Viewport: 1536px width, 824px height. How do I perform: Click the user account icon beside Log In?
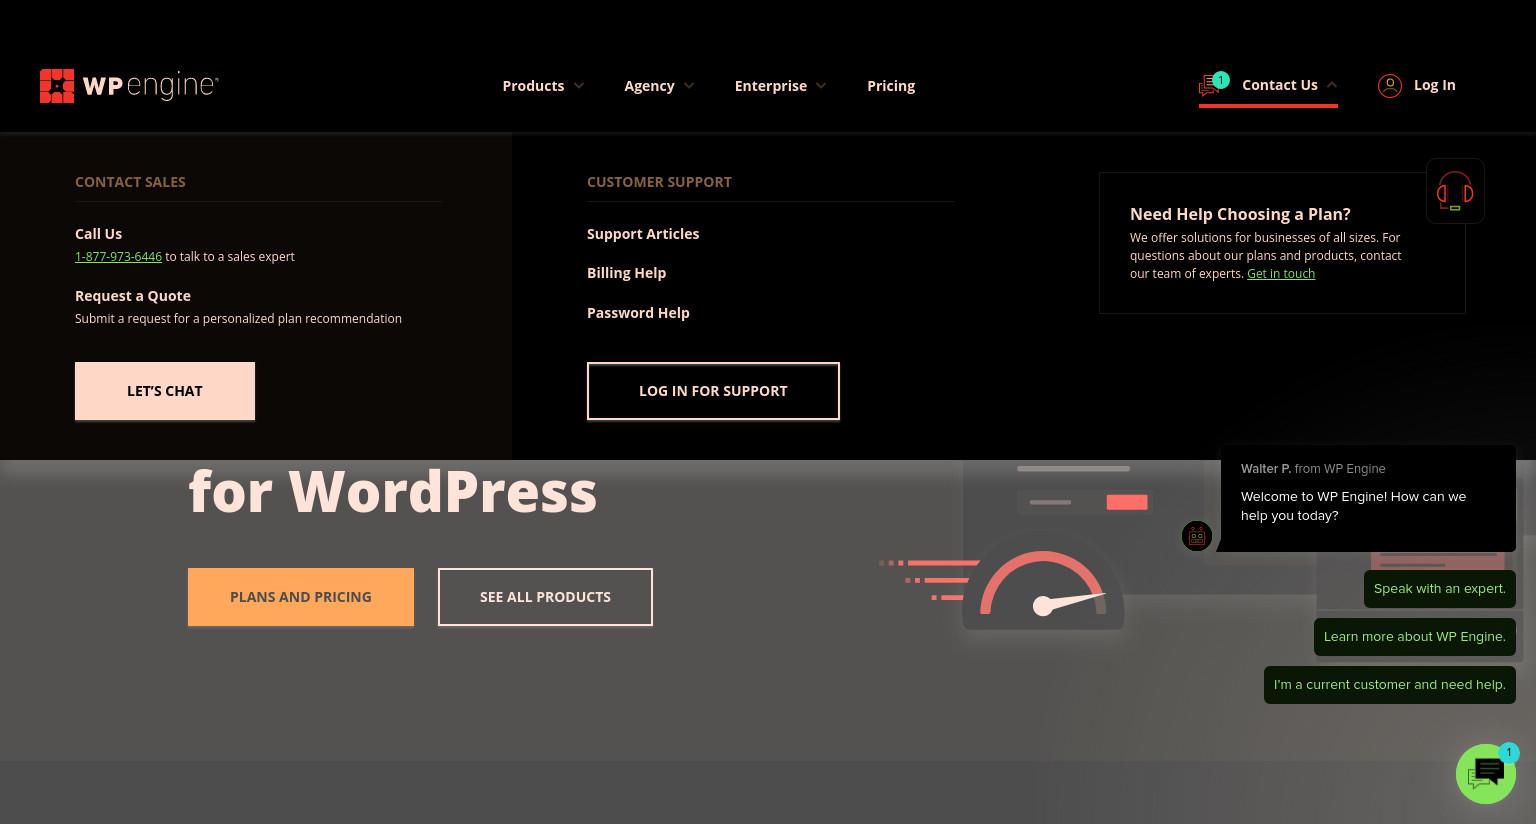pyautogui.click(x=1390, y=86)
